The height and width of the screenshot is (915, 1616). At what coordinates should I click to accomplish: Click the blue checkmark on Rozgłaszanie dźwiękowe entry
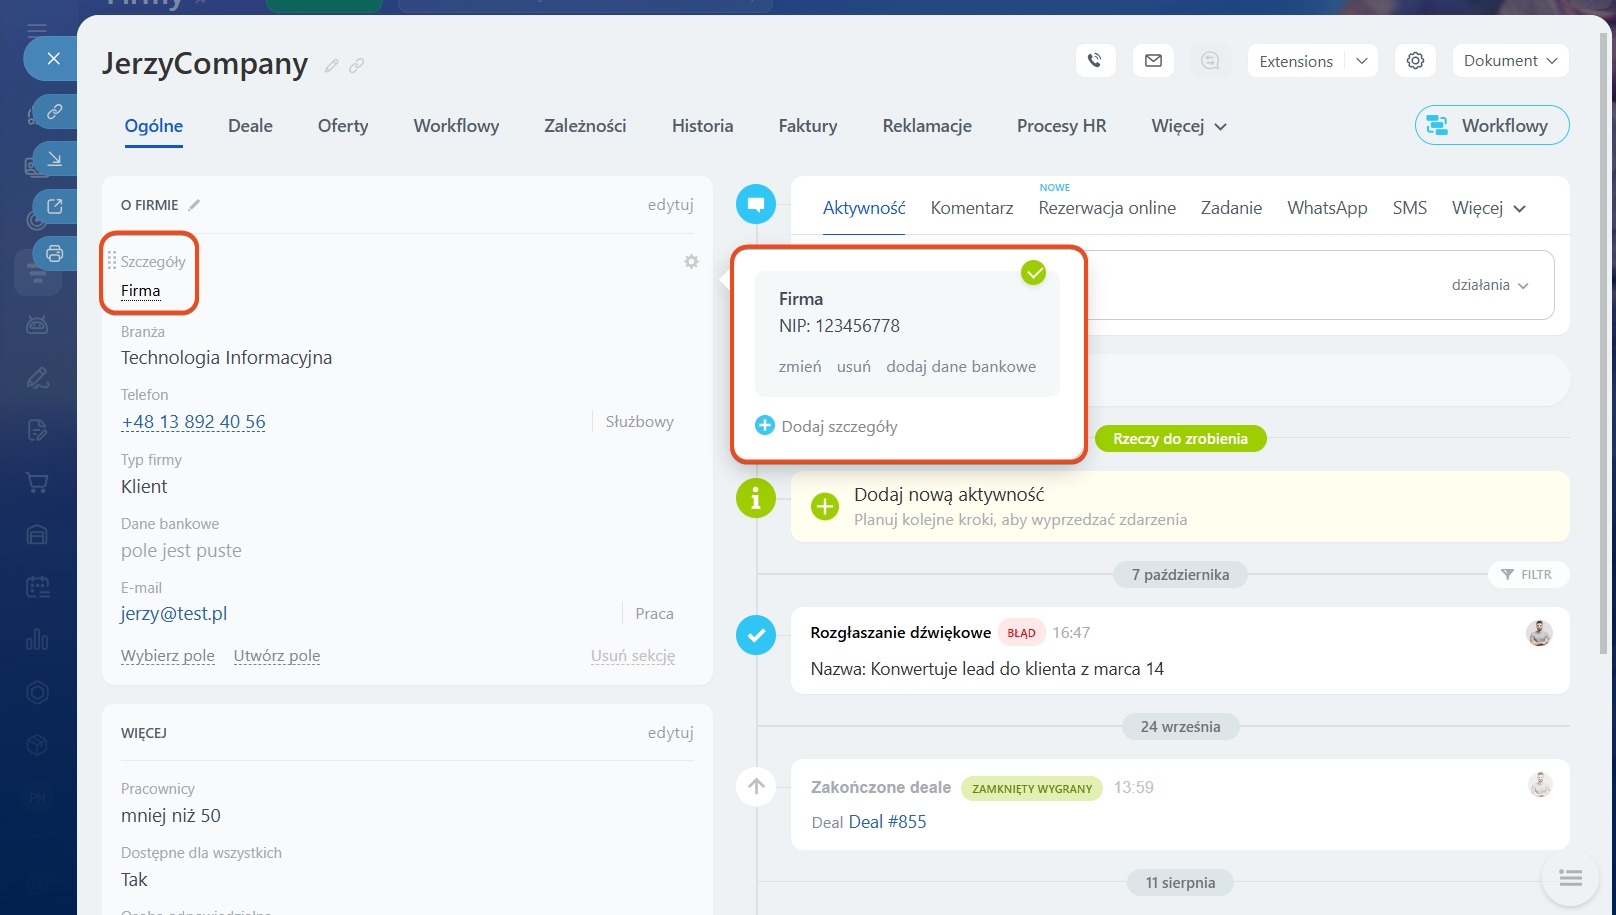click(x=756, y=635)
